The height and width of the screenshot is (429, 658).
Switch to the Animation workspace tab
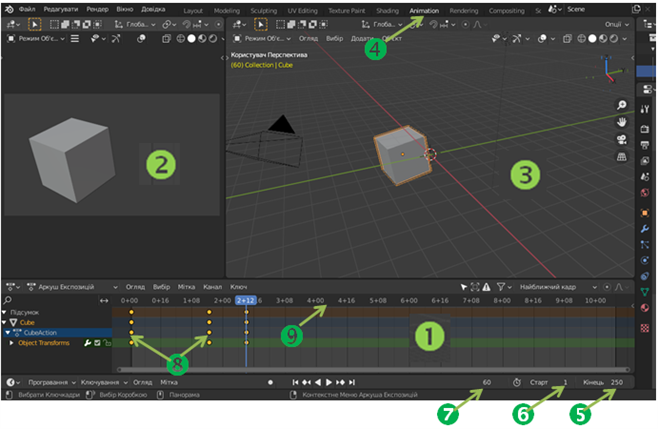tap(424, 10)
